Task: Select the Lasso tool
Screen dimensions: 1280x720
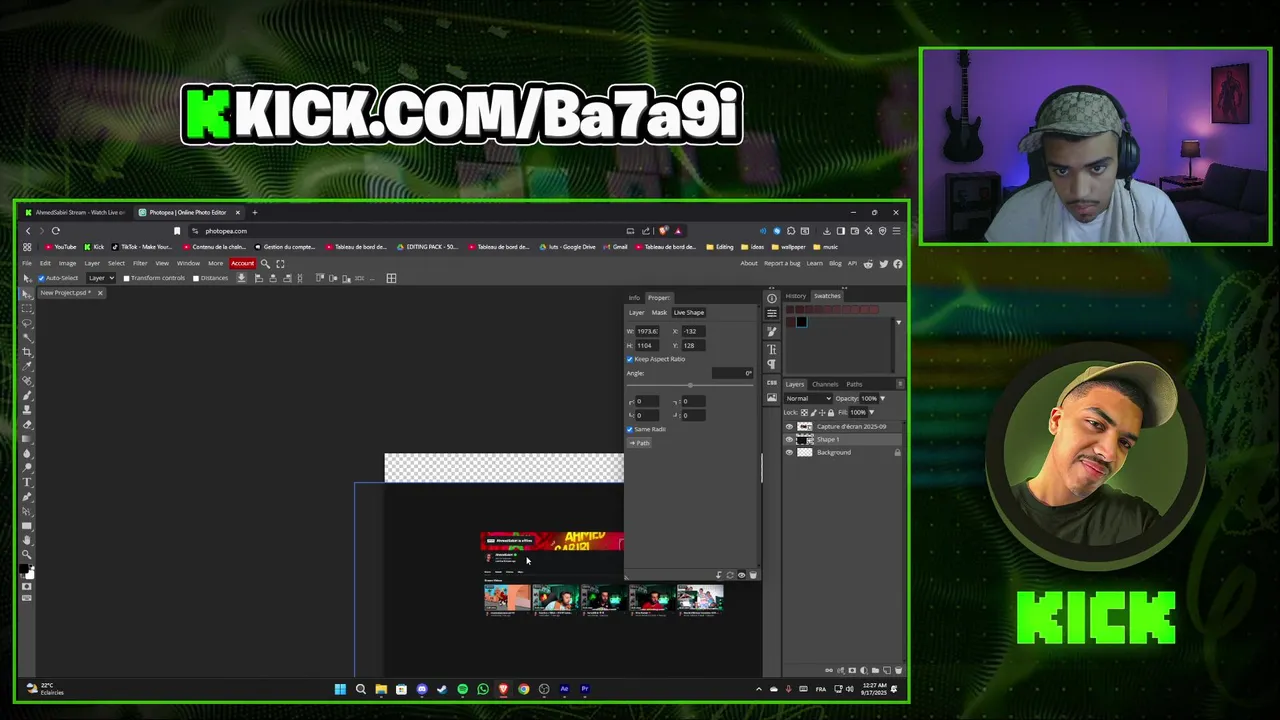Action: [x=27, y=324]
